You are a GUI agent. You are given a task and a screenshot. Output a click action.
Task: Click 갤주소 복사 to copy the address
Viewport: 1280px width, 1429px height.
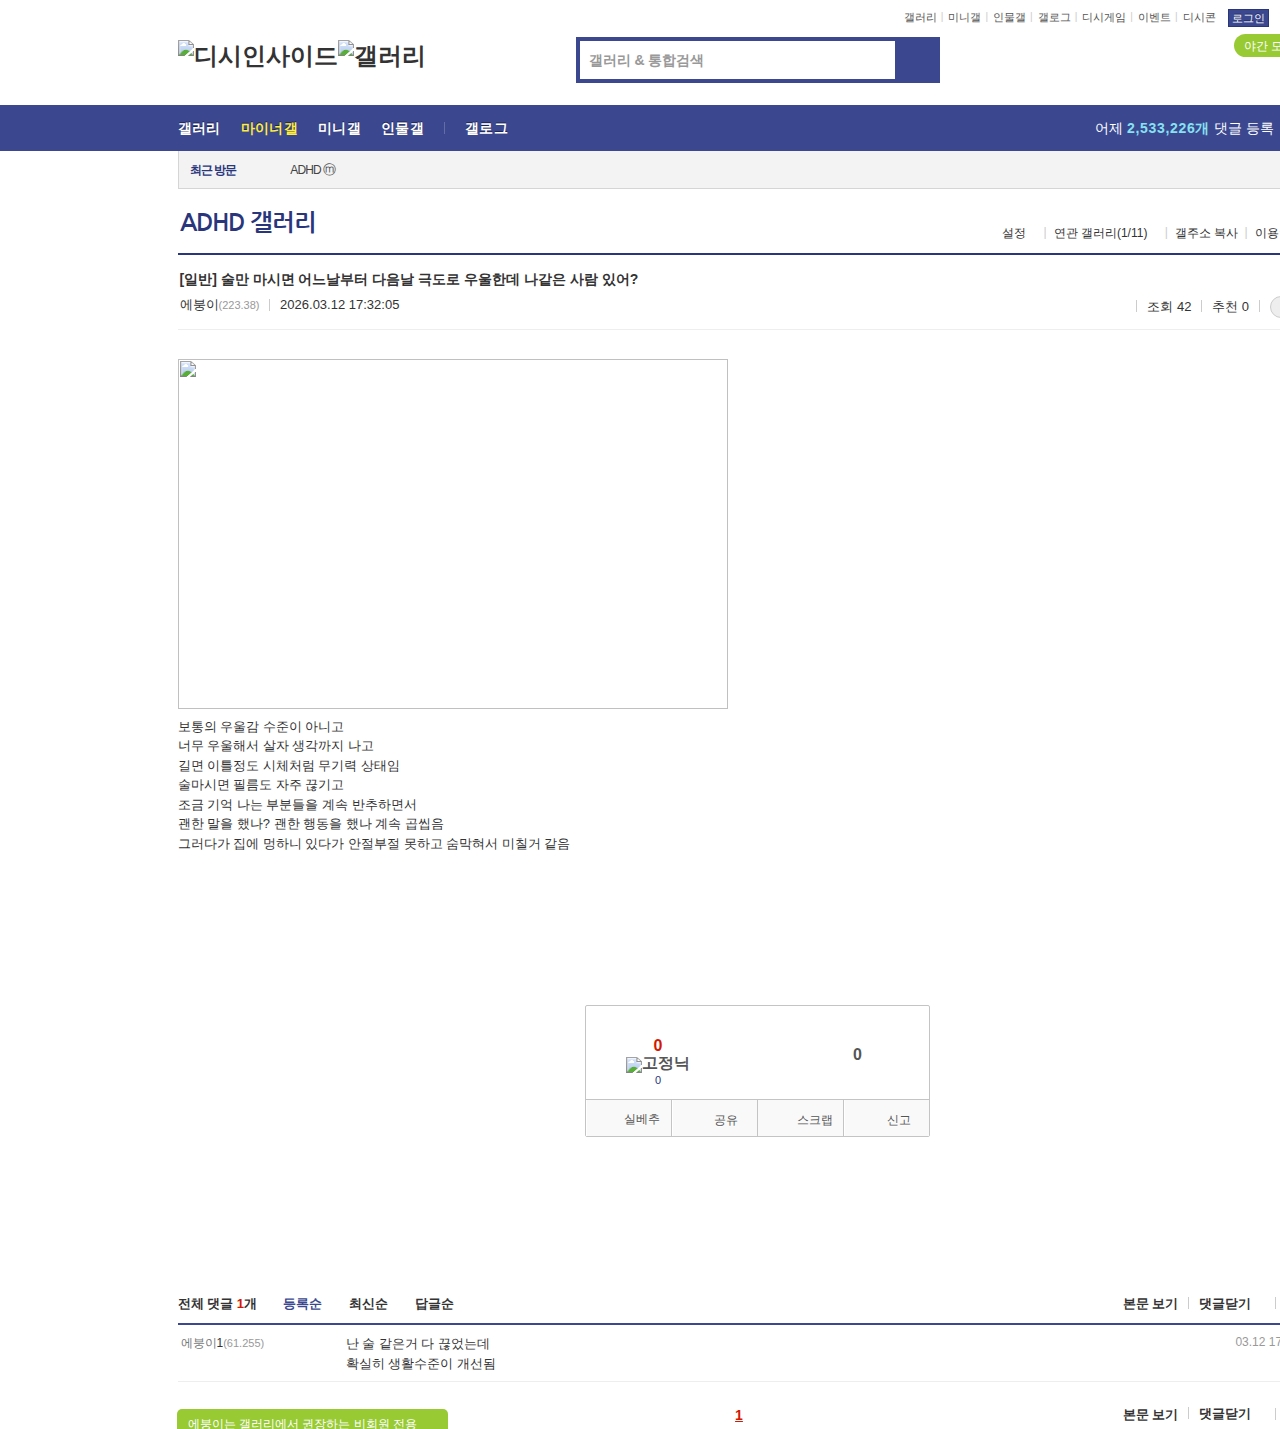tap(1206, 233)
